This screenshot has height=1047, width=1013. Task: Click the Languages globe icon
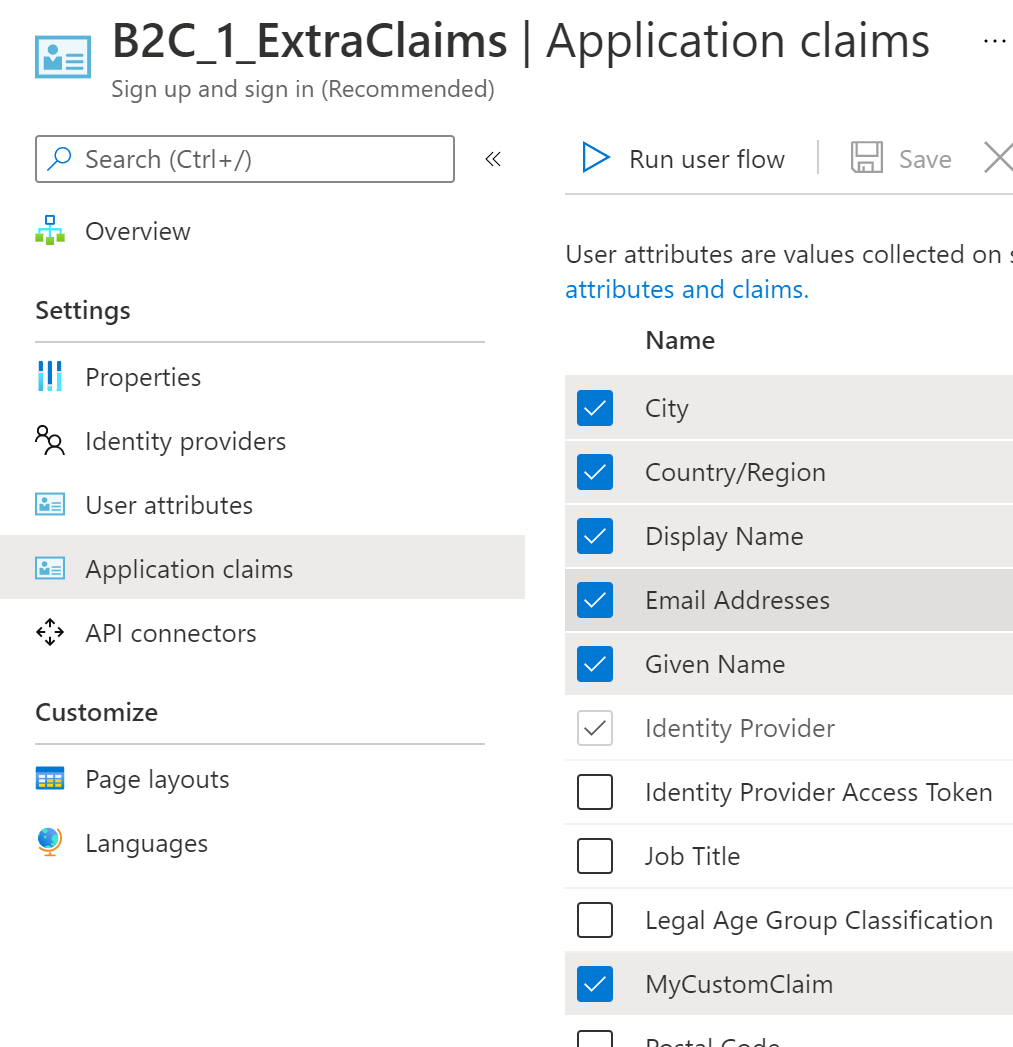(49, 842)
